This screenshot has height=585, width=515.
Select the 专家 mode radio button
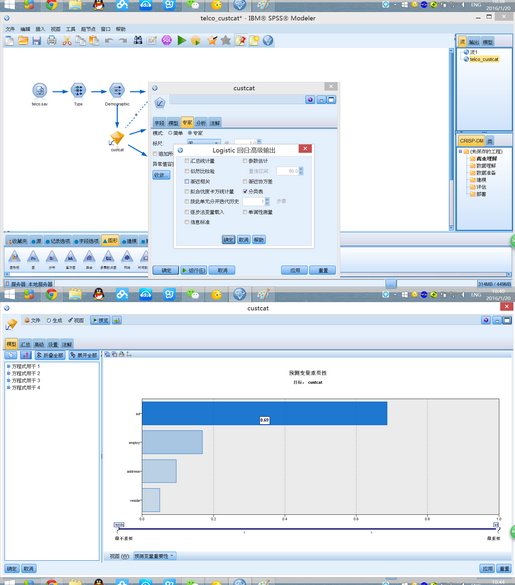click(190, 133)
